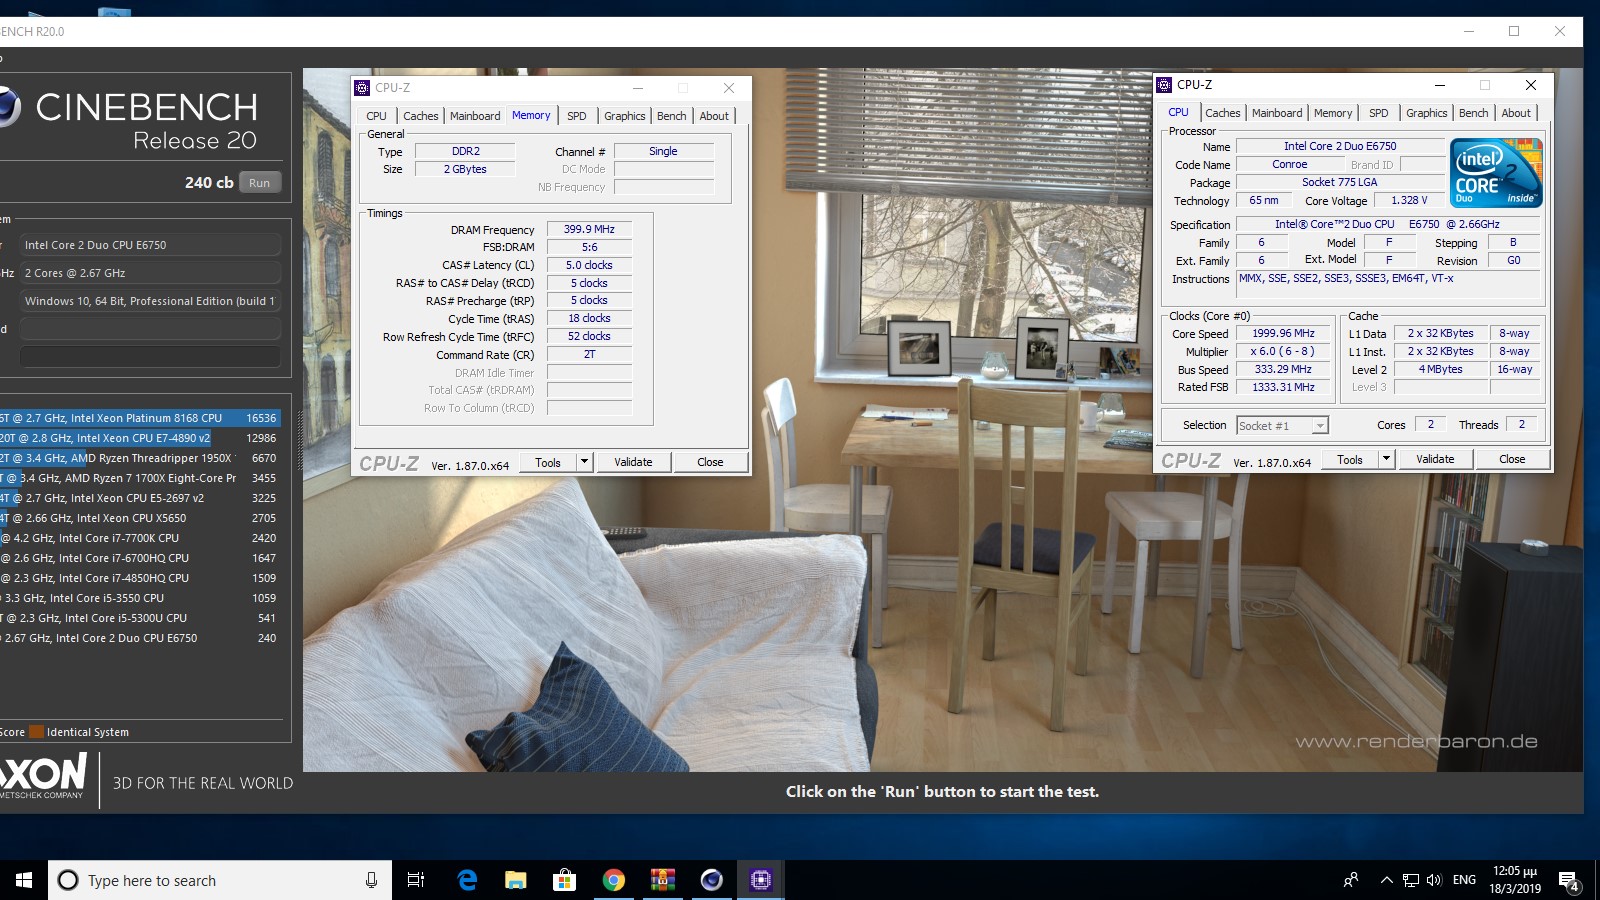Open Task View from the taskbar

(416, 880)
